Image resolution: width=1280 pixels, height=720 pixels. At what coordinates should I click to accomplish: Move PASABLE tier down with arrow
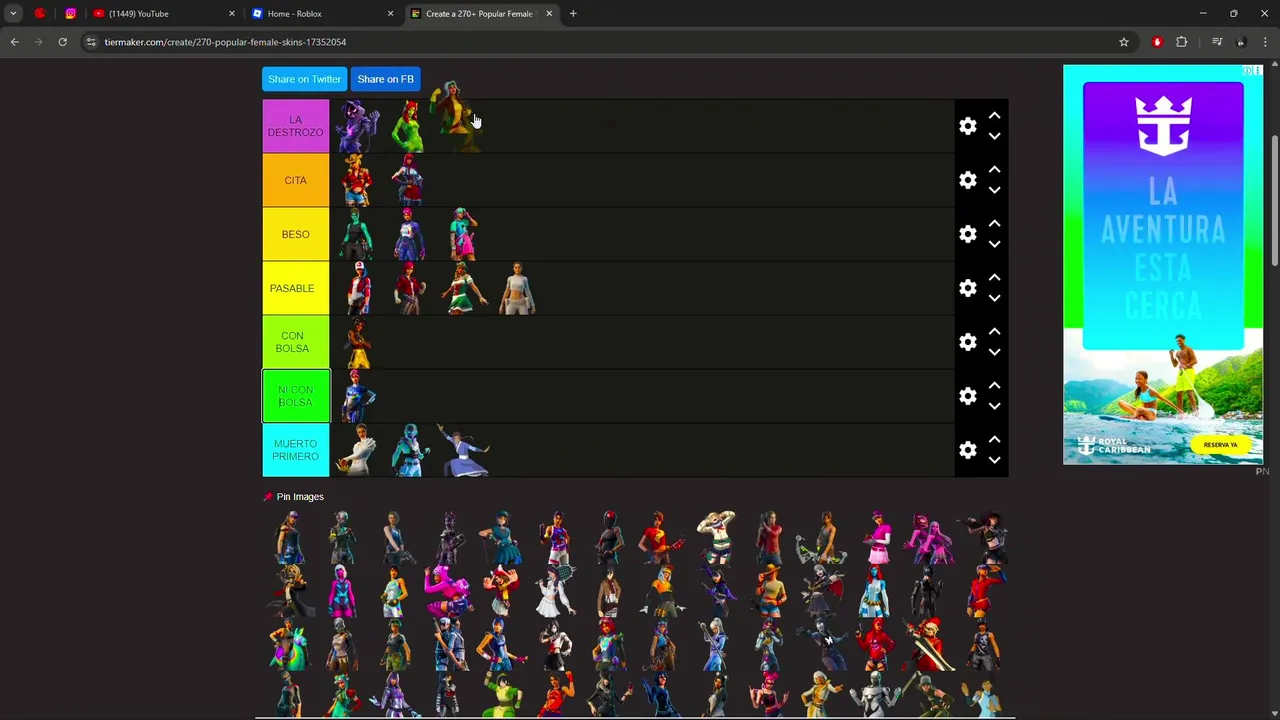point(994,298)
